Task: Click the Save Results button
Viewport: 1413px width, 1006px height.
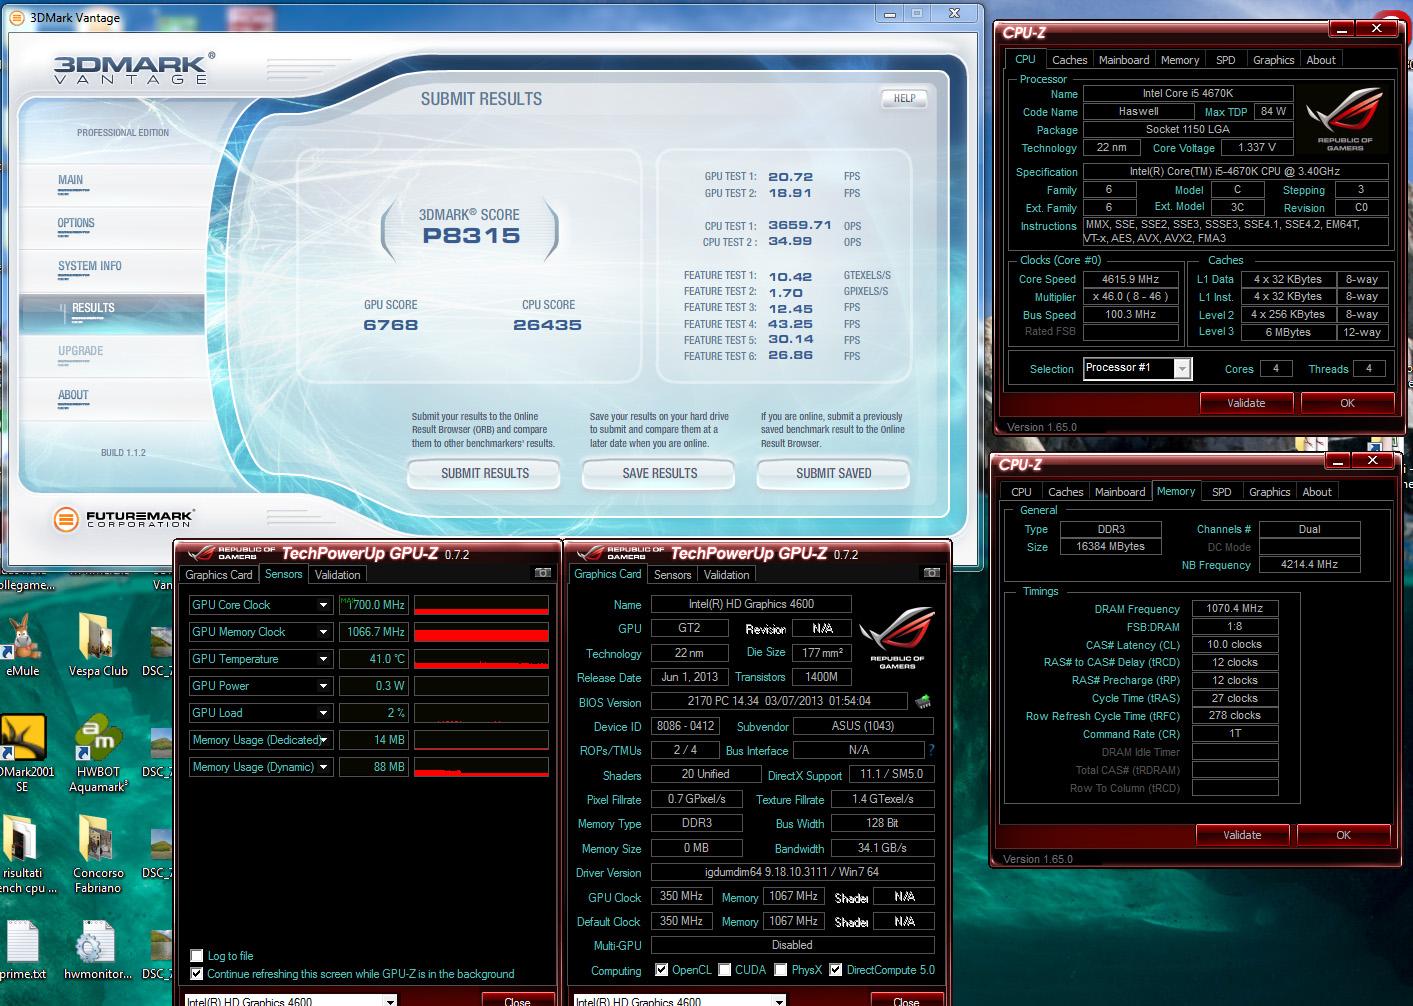Action: coord(660,473)
